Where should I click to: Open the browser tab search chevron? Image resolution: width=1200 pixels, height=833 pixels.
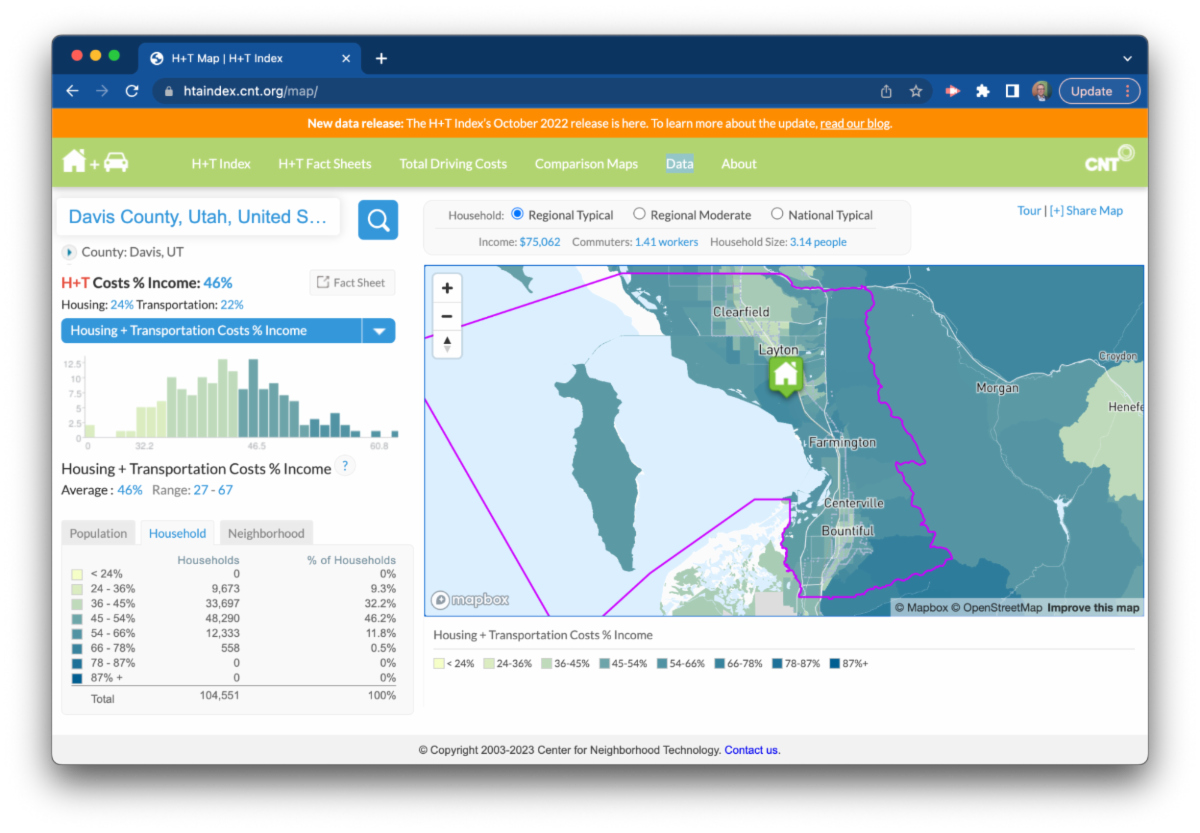[1127, 58]
